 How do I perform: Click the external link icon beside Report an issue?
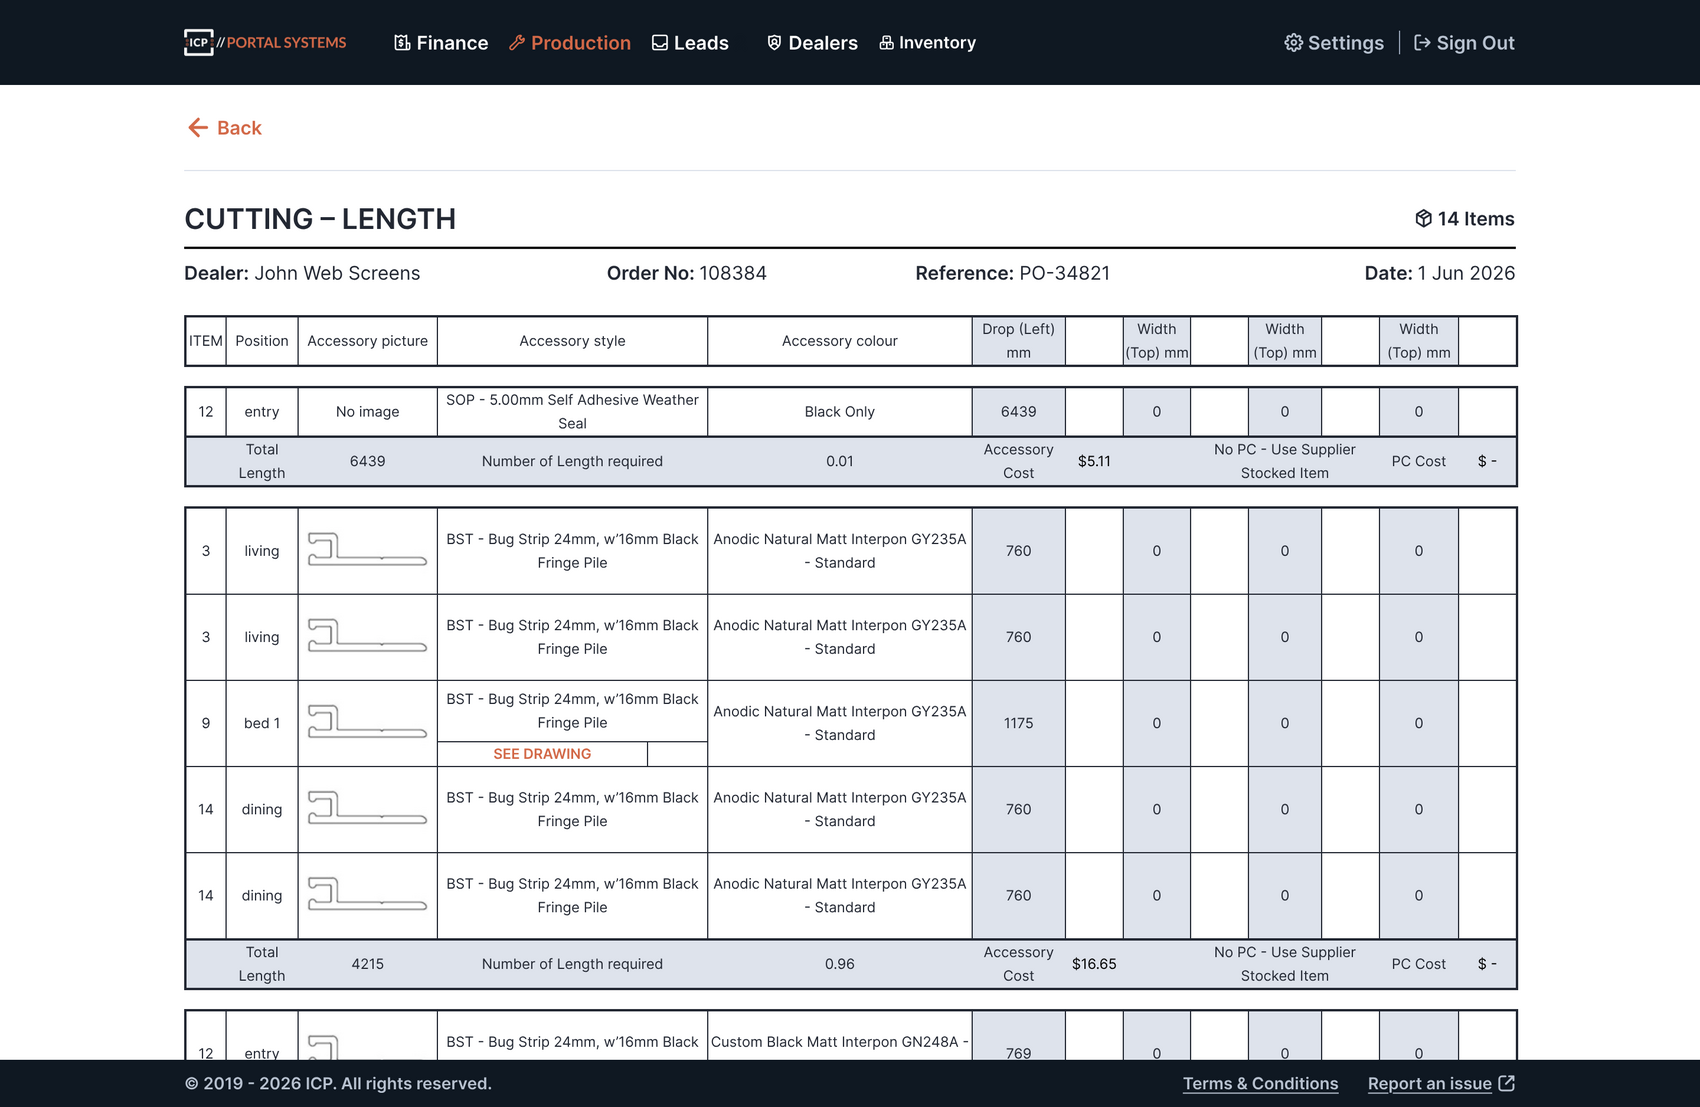[1507, 1084]
